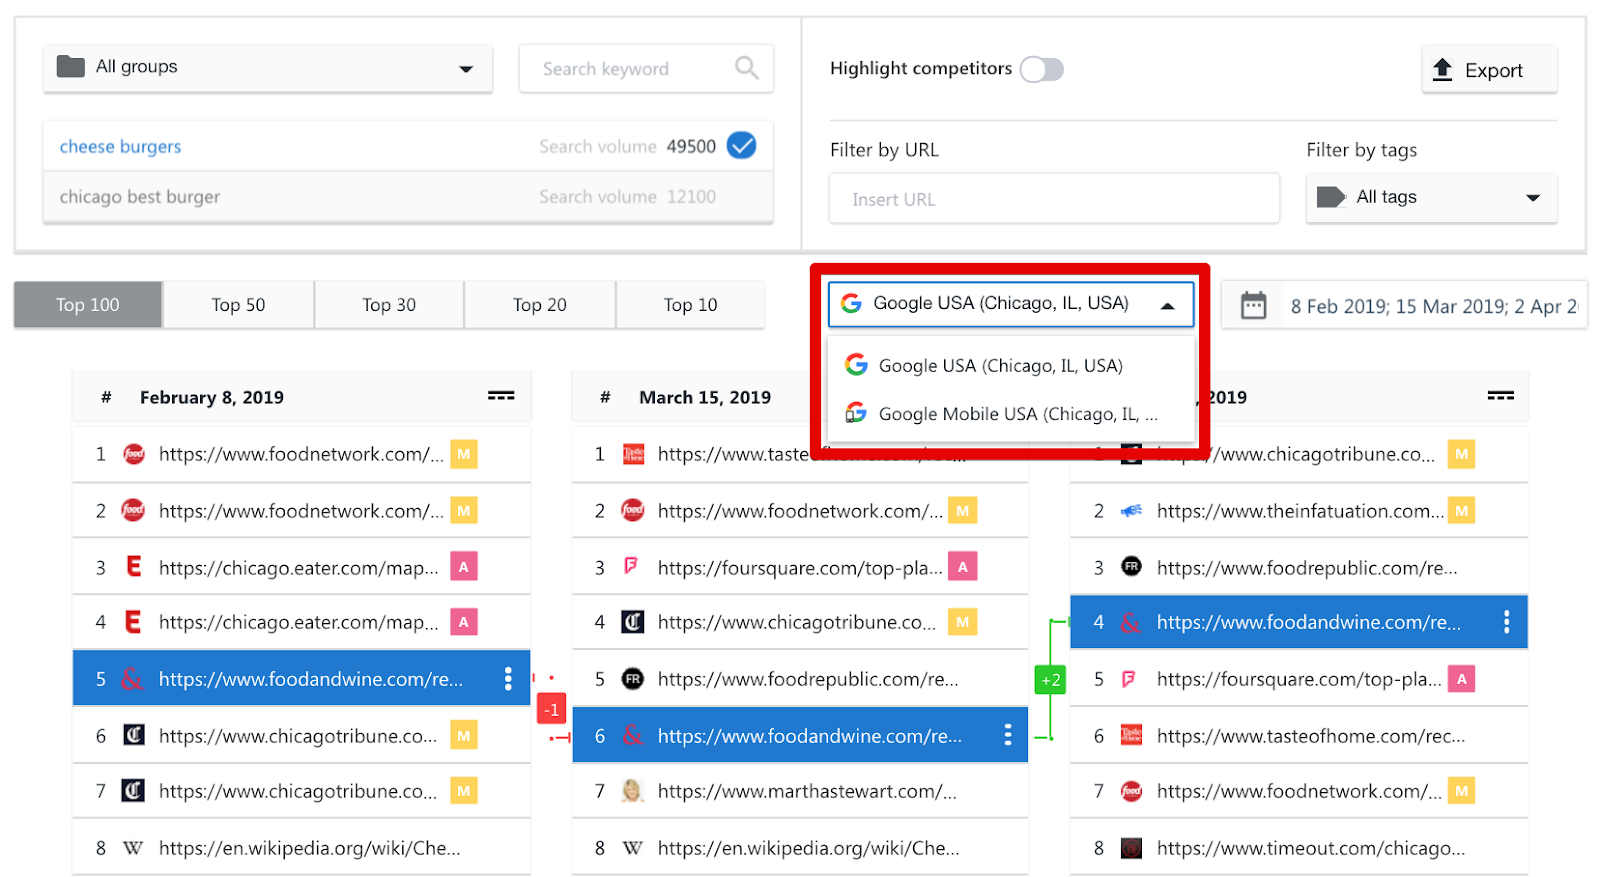1600x877 pixels.
Task: Click Martha Stewart favicon in March row 7
Action: tap(632, 791)
